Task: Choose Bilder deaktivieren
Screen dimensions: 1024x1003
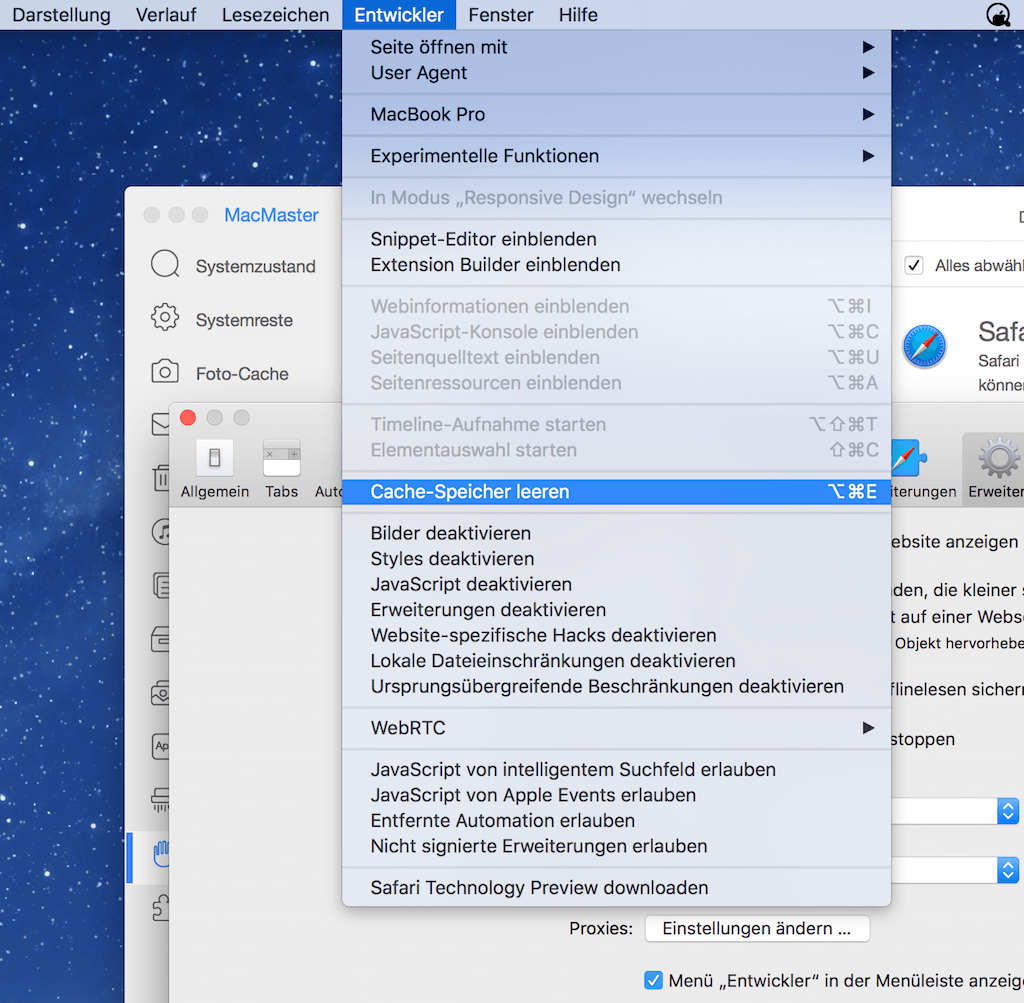Action: point(616,533)
